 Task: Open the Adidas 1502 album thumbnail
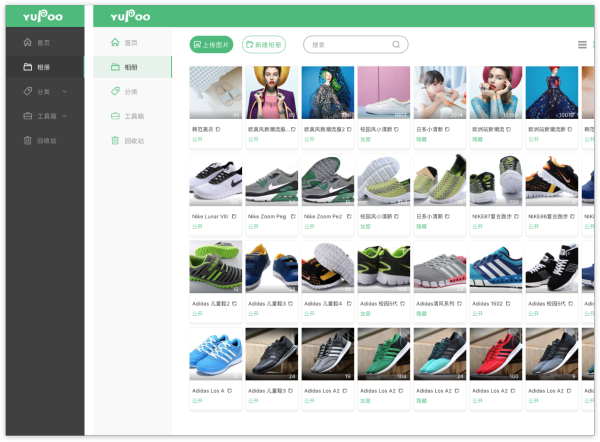click(495, 267)
